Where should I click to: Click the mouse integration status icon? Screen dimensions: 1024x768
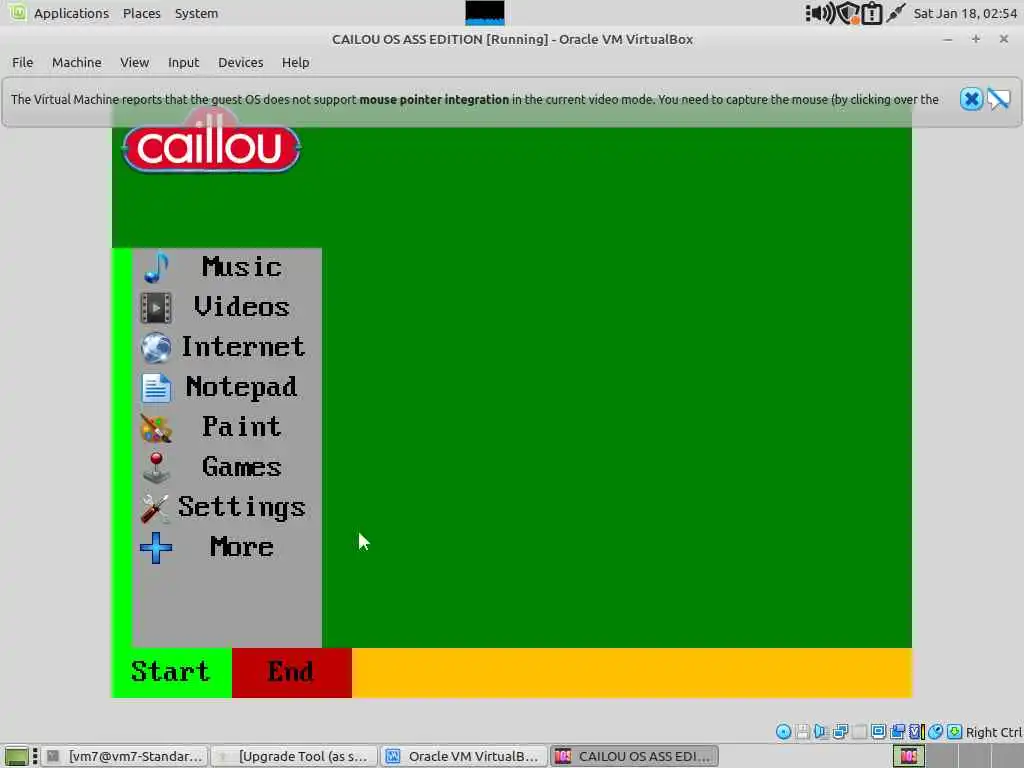(x=936, y=732)
